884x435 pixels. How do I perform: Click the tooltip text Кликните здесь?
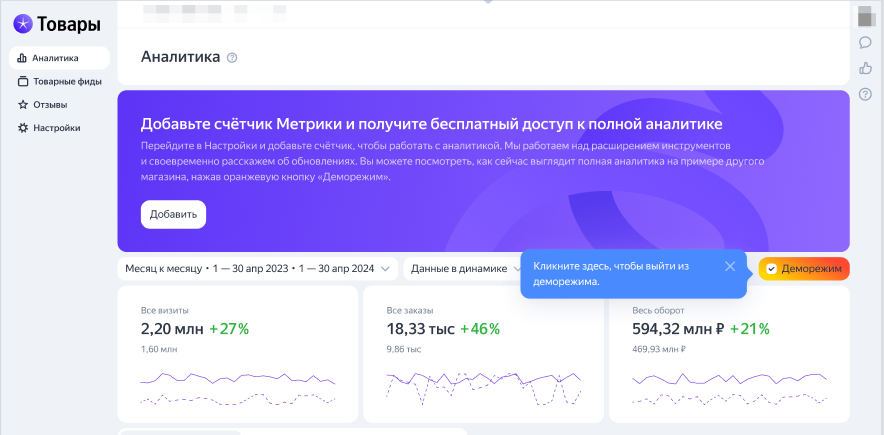click(611, 273)
